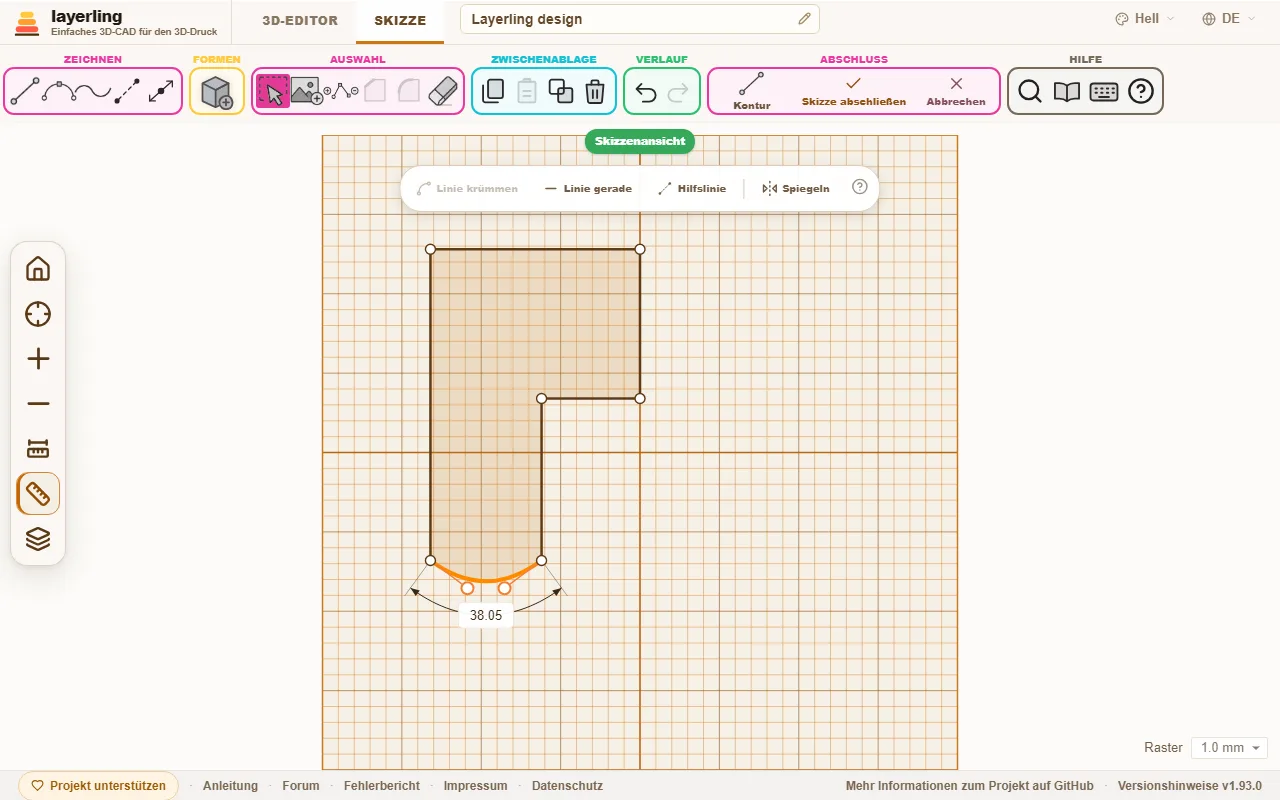
Task: Toggle the Spiegeln mirror option
Action: (x=796, y=188)
